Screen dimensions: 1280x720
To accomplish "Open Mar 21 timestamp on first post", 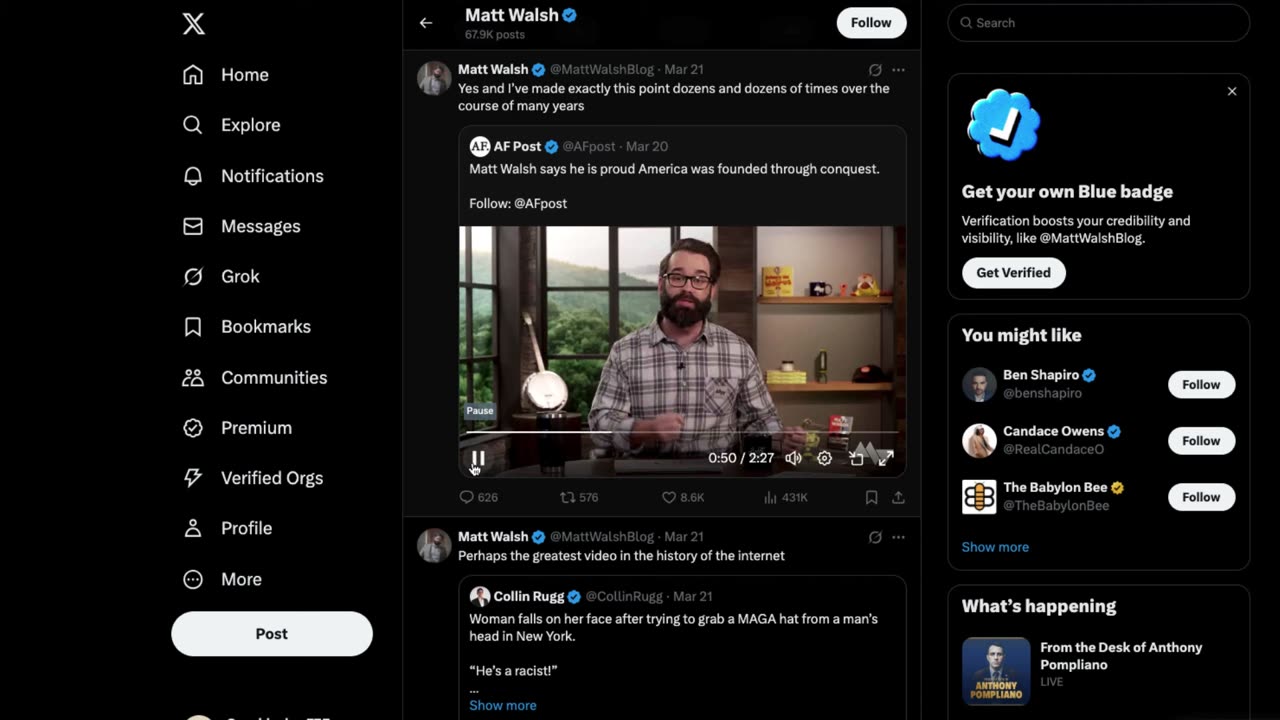I will coord(684,69).
